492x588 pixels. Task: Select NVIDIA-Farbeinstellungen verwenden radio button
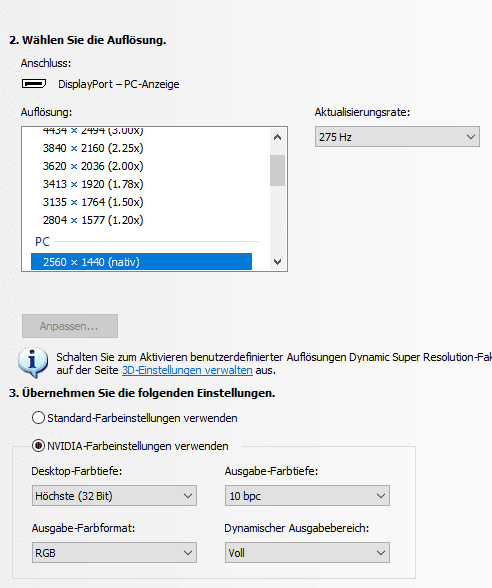(38, 446)
